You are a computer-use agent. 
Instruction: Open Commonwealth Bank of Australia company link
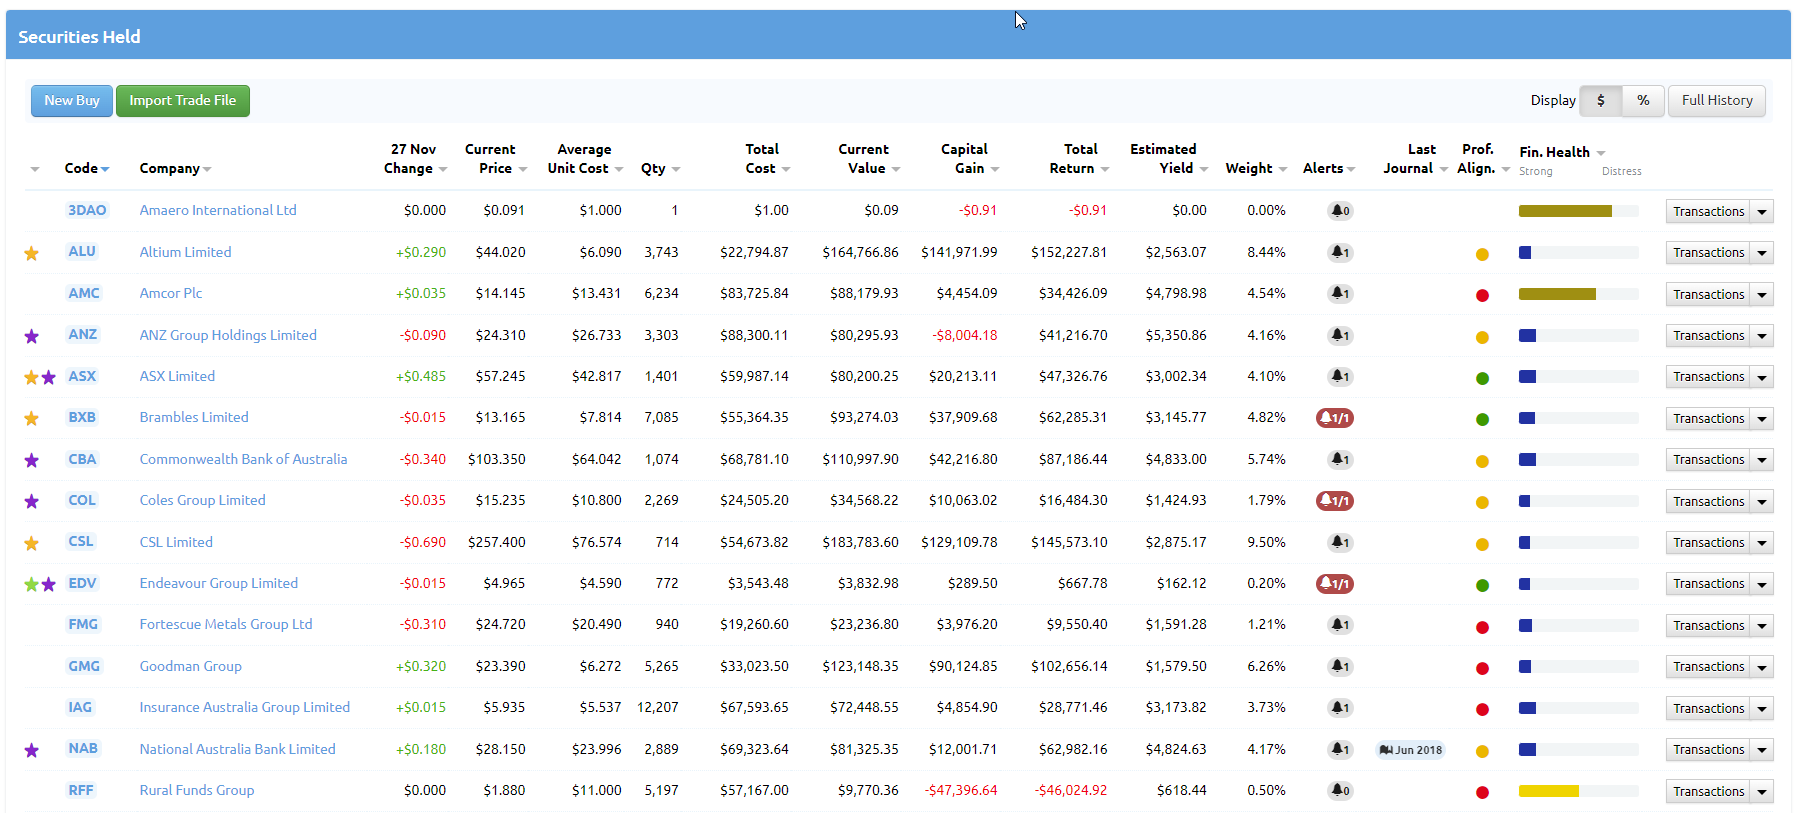point(243,459)
